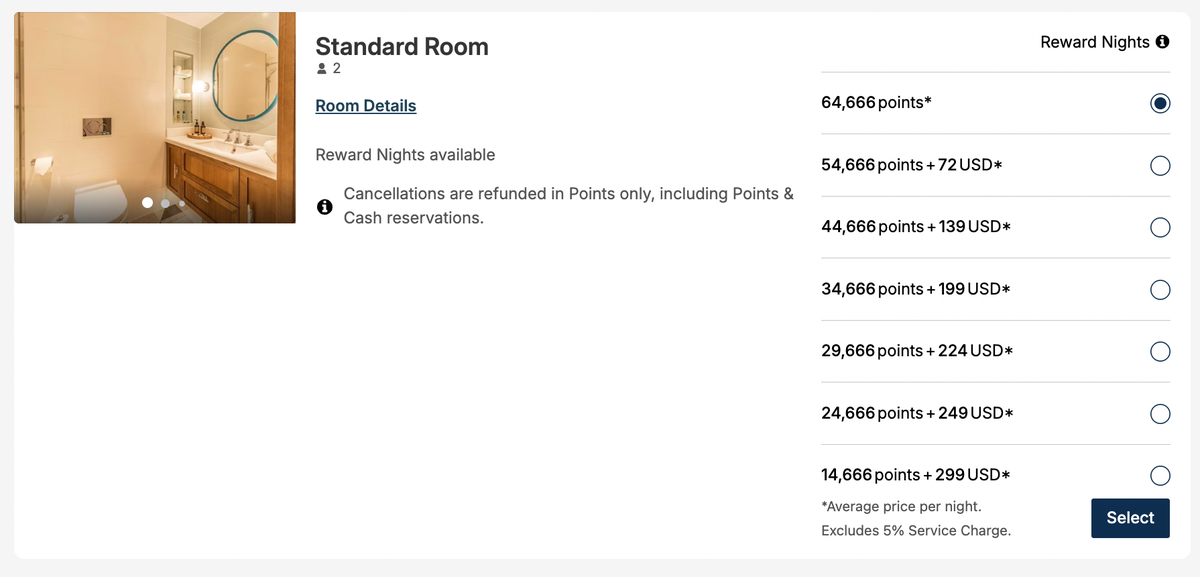Select the 24,666 points + 249 USD rate
The height and width of the screenshot is (577, 1200).
pyautogui.click(x=1160, y=413)
